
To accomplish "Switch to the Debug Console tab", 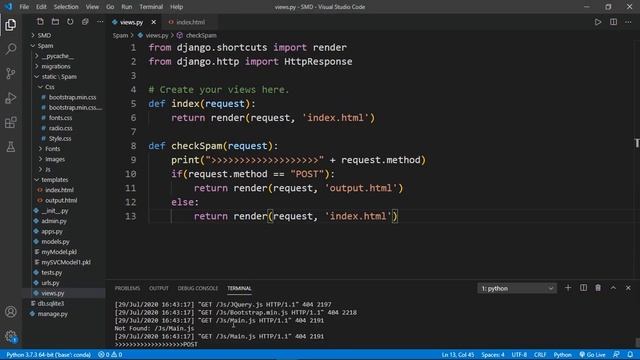I will click(x=198, y=288).
